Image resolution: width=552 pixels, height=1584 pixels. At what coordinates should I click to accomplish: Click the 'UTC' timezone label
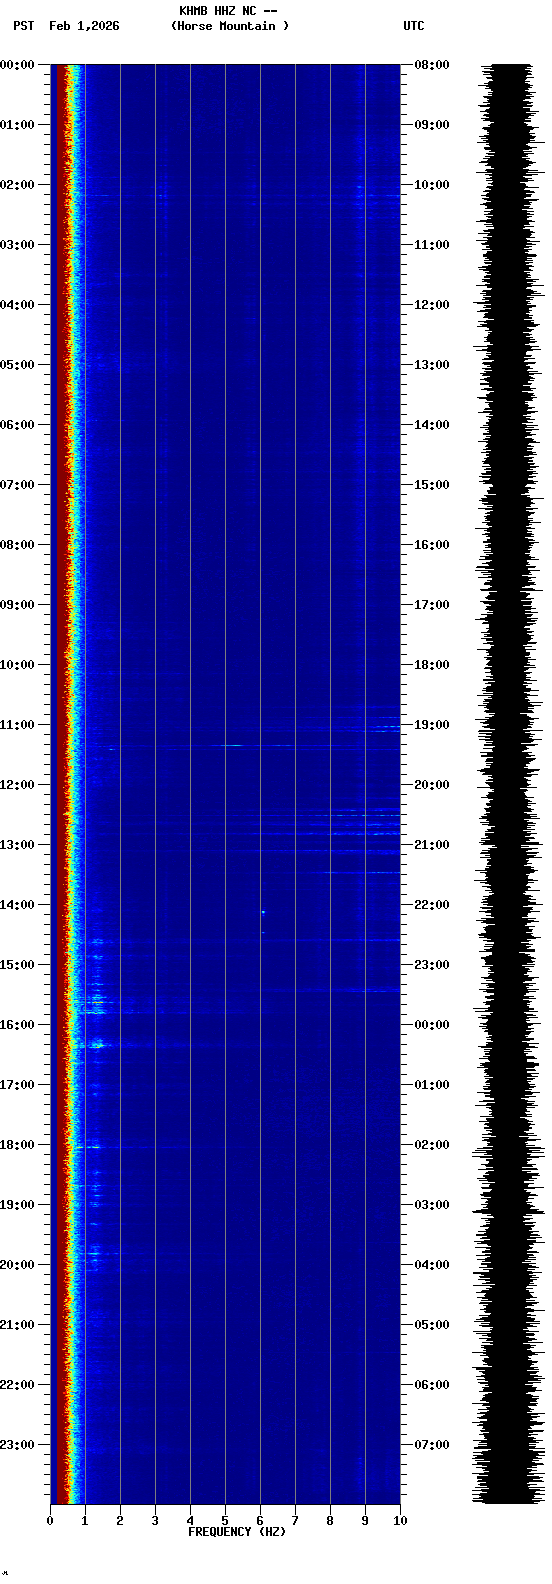tap(414, 26)
